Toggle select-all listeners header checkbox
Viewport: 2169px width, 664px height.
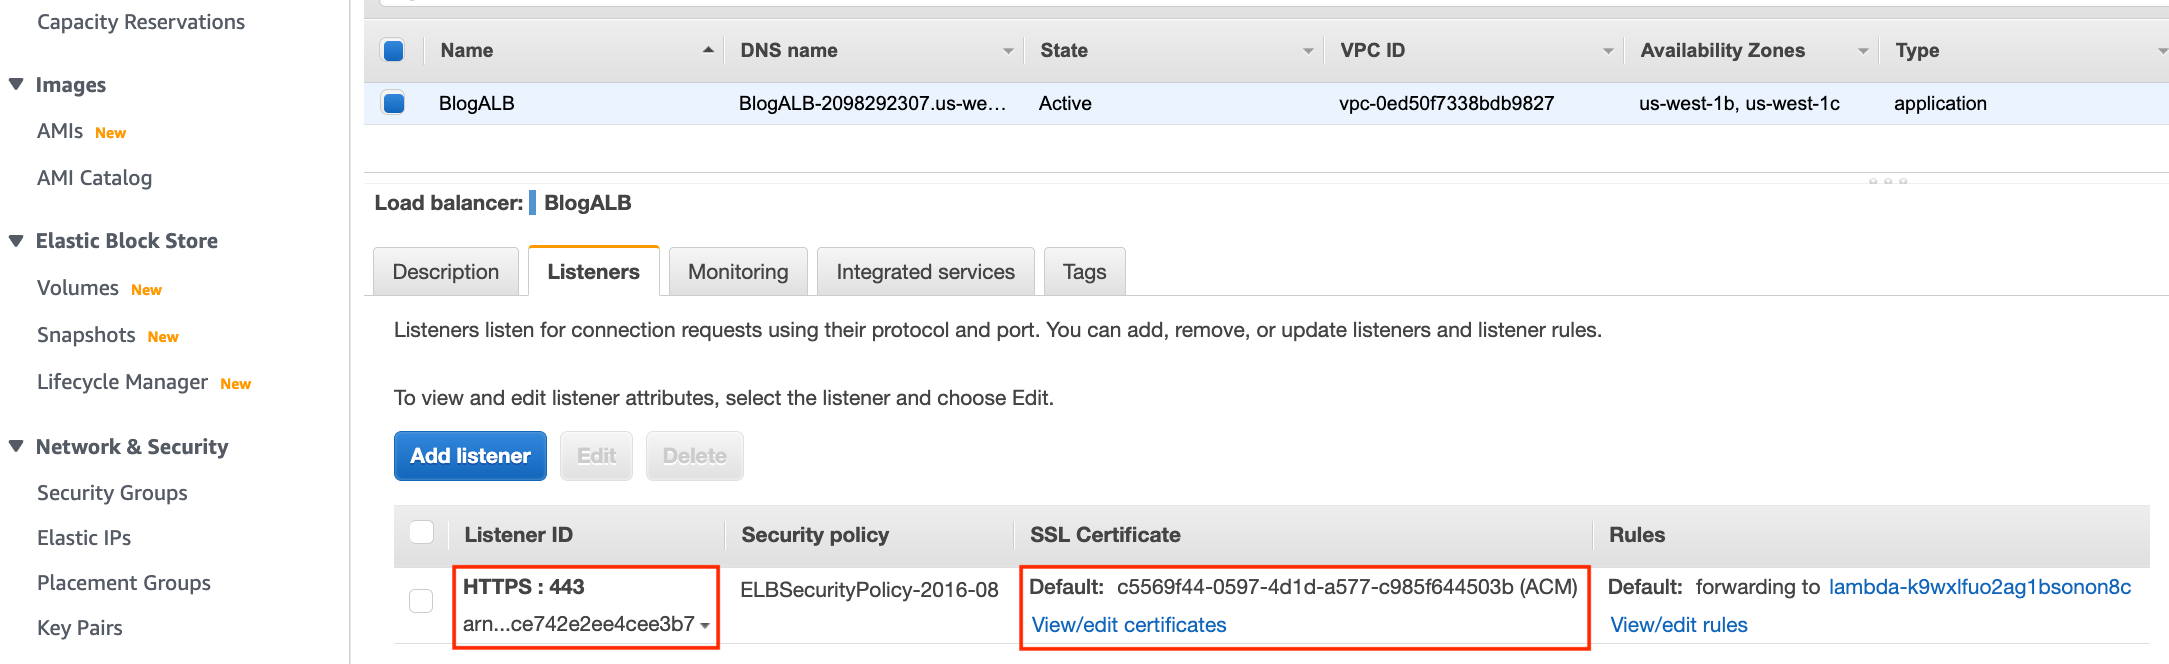coord(421,532)
